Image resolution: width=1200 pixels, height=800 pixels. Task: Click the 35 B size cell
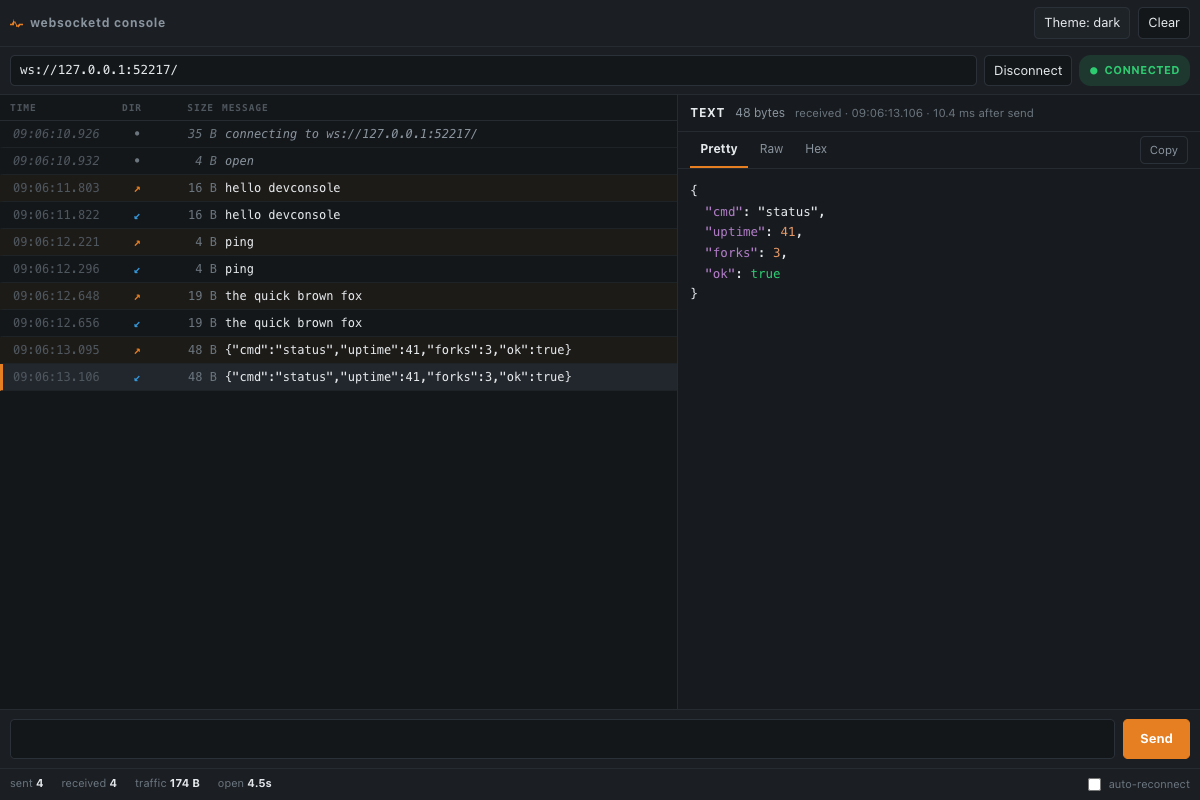click(202, 134)
